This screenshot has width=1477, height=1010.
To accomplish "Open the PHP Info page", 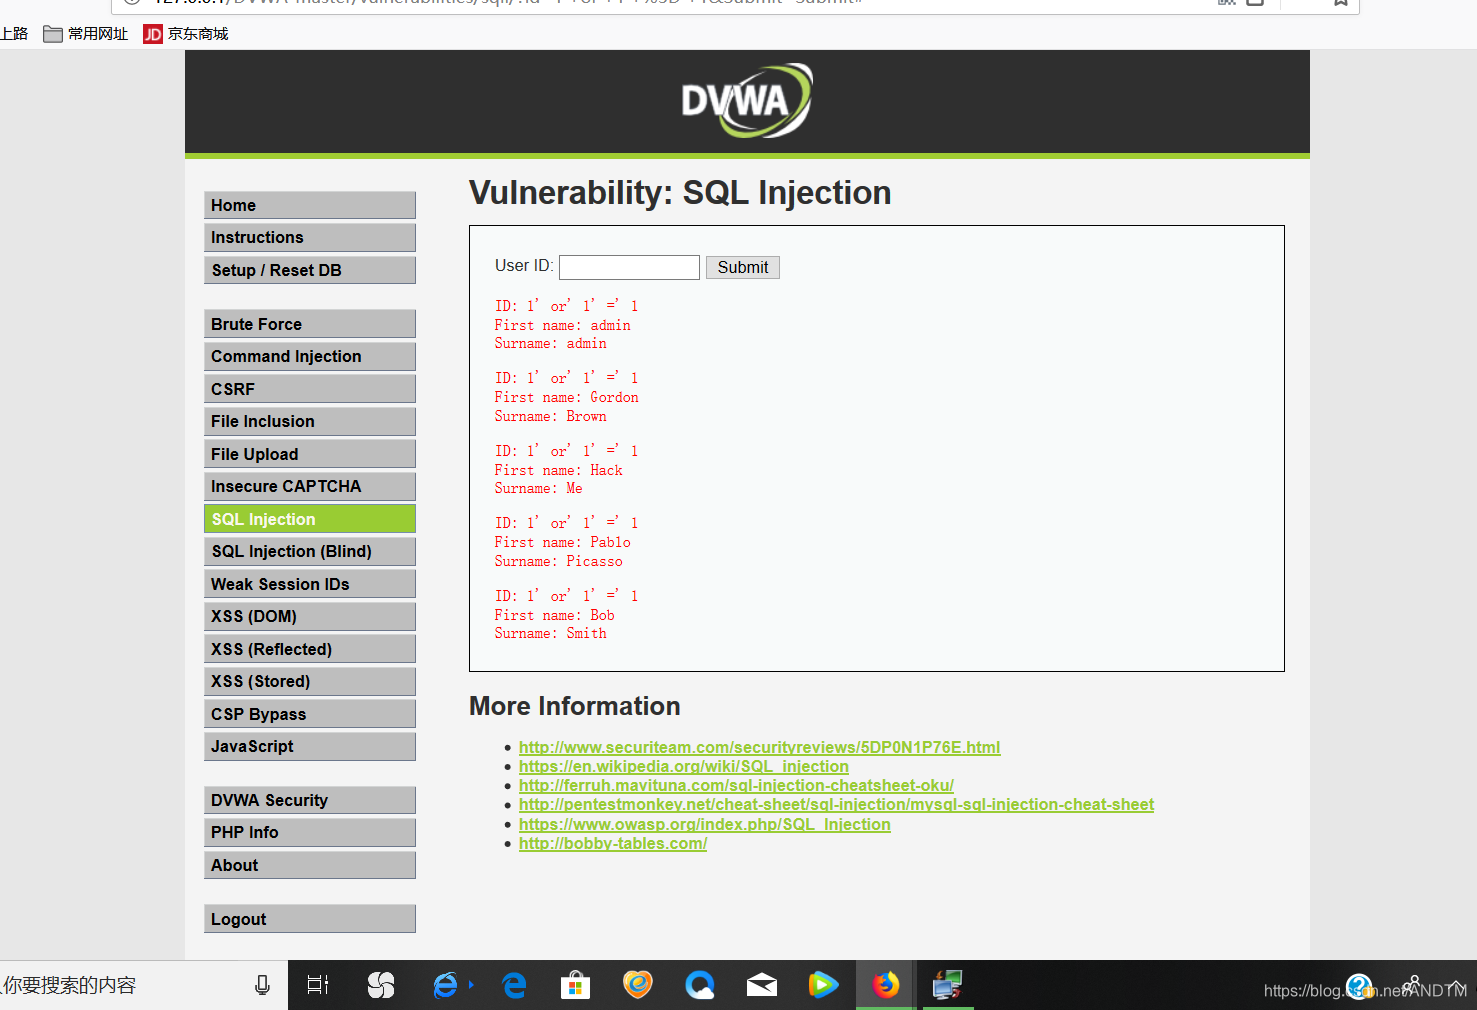I will point(310,832).
